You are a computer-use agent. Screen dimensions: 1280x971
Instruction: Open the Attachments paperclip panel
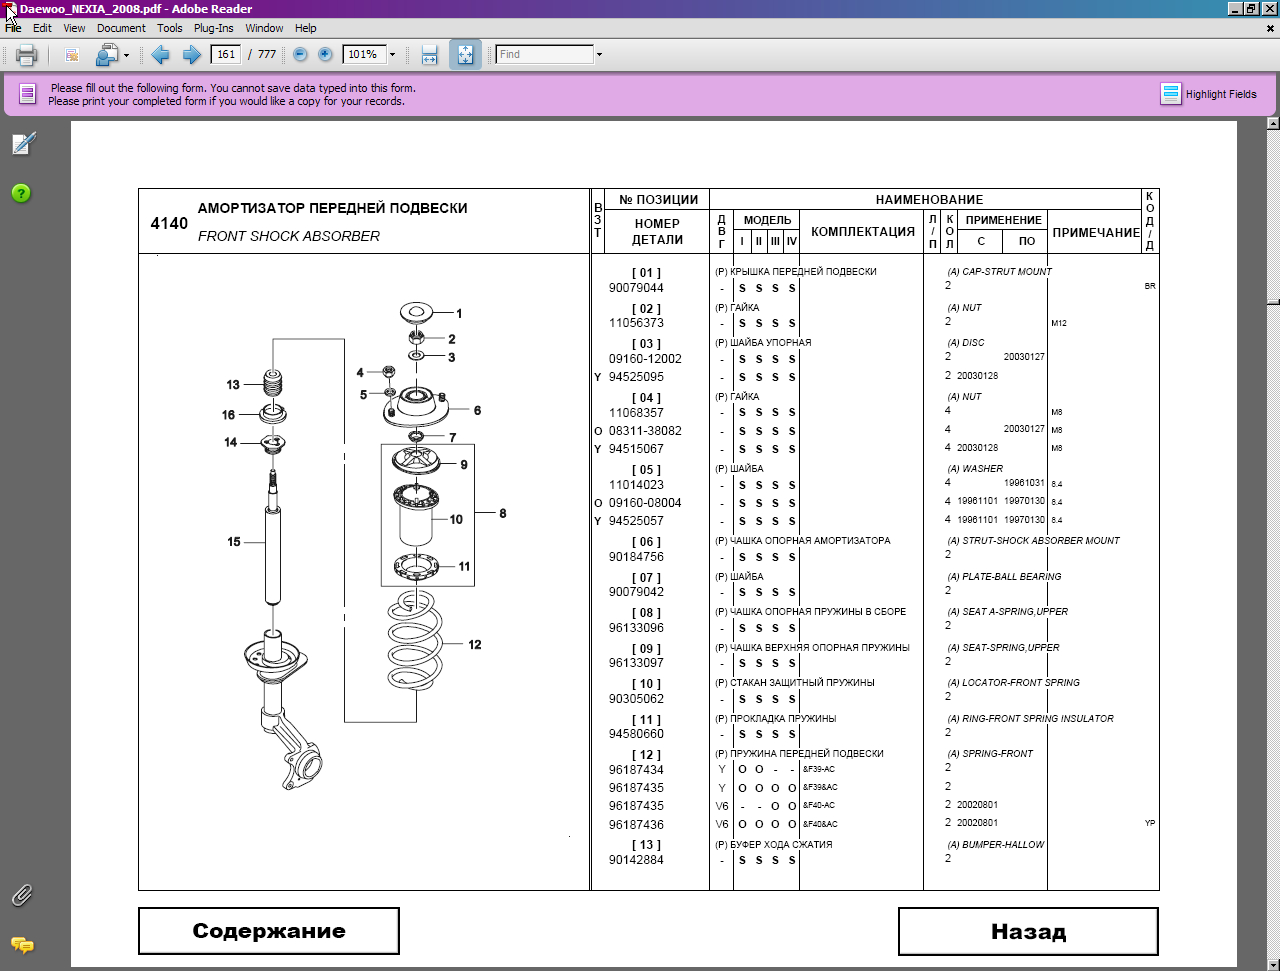click(x=22, y=895)
